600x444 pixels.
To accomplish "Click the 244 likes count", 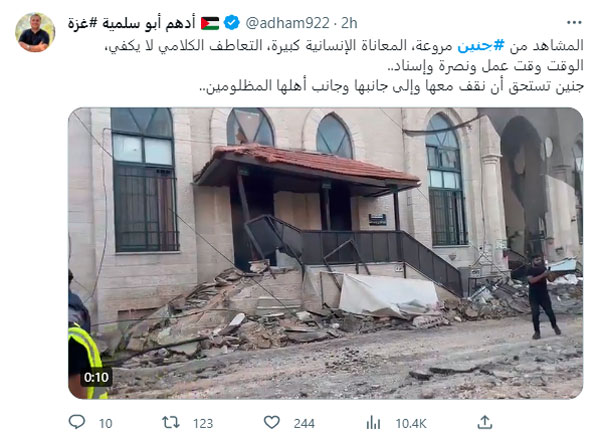I will [x=304, y=423].
